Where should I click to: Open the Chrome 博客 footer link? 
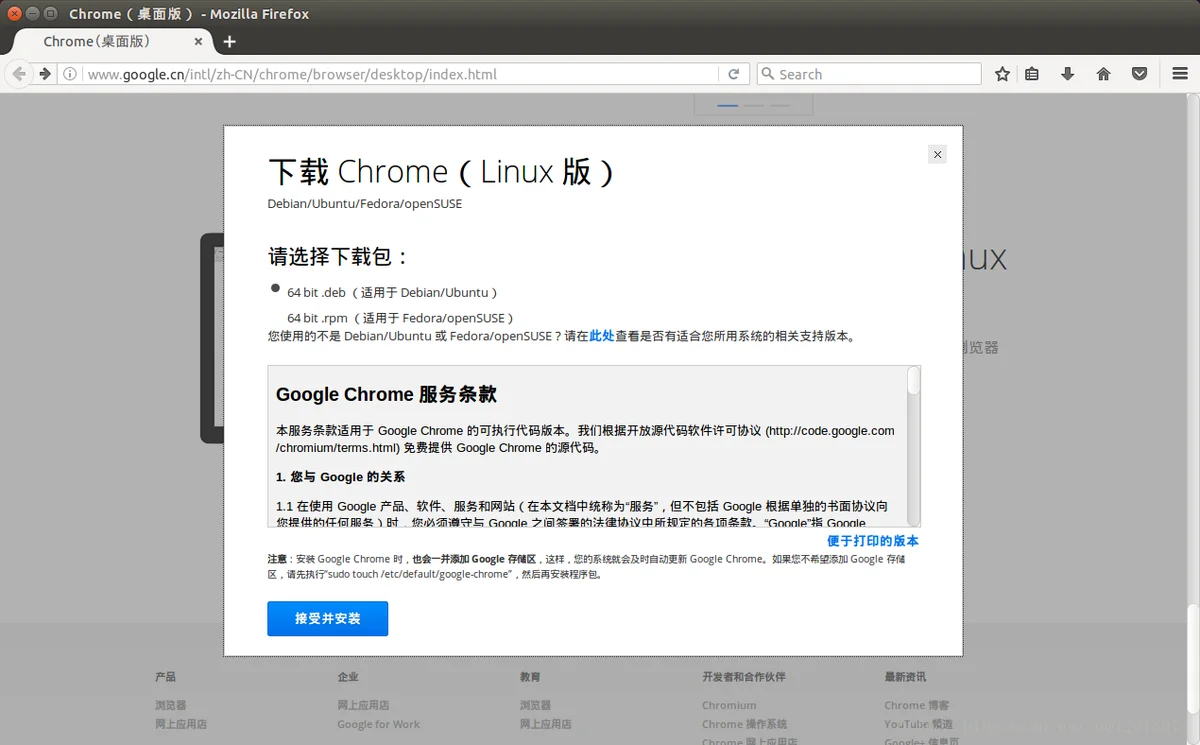pyautogui.click(x=917, y=705)
